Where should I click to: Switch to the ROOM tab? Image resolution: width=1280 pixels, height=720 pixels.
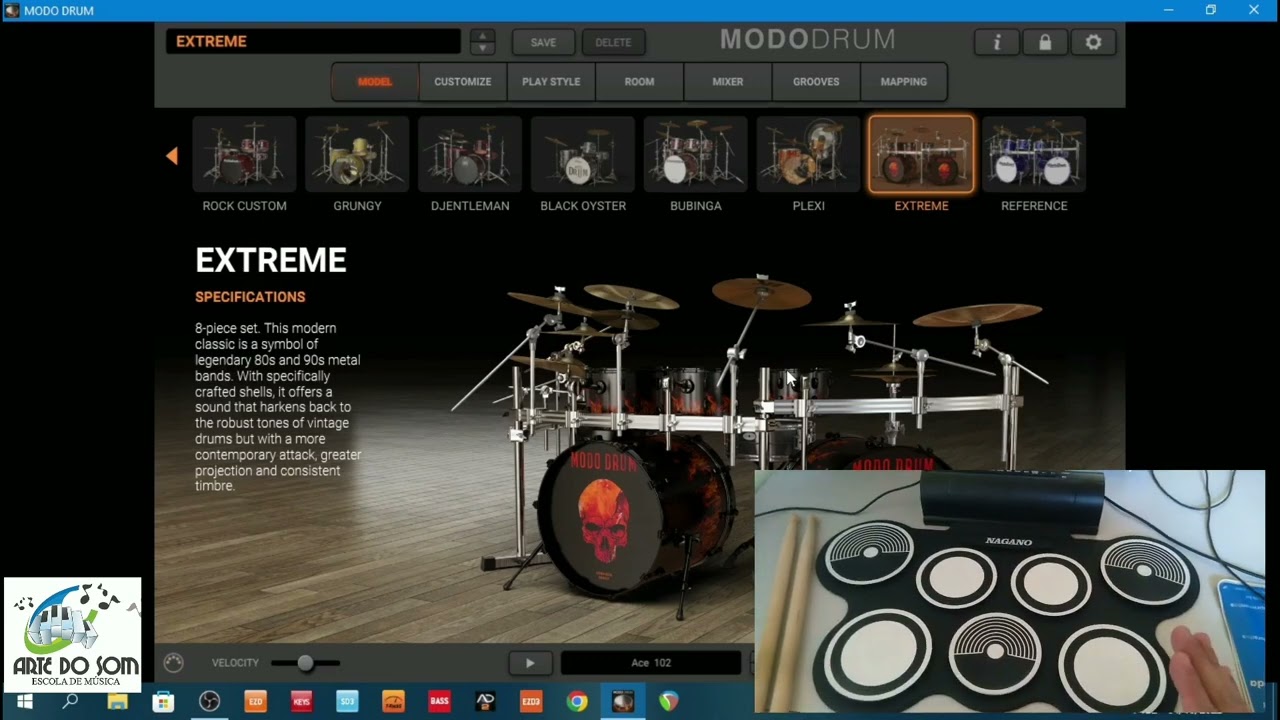tap(639, 82)
